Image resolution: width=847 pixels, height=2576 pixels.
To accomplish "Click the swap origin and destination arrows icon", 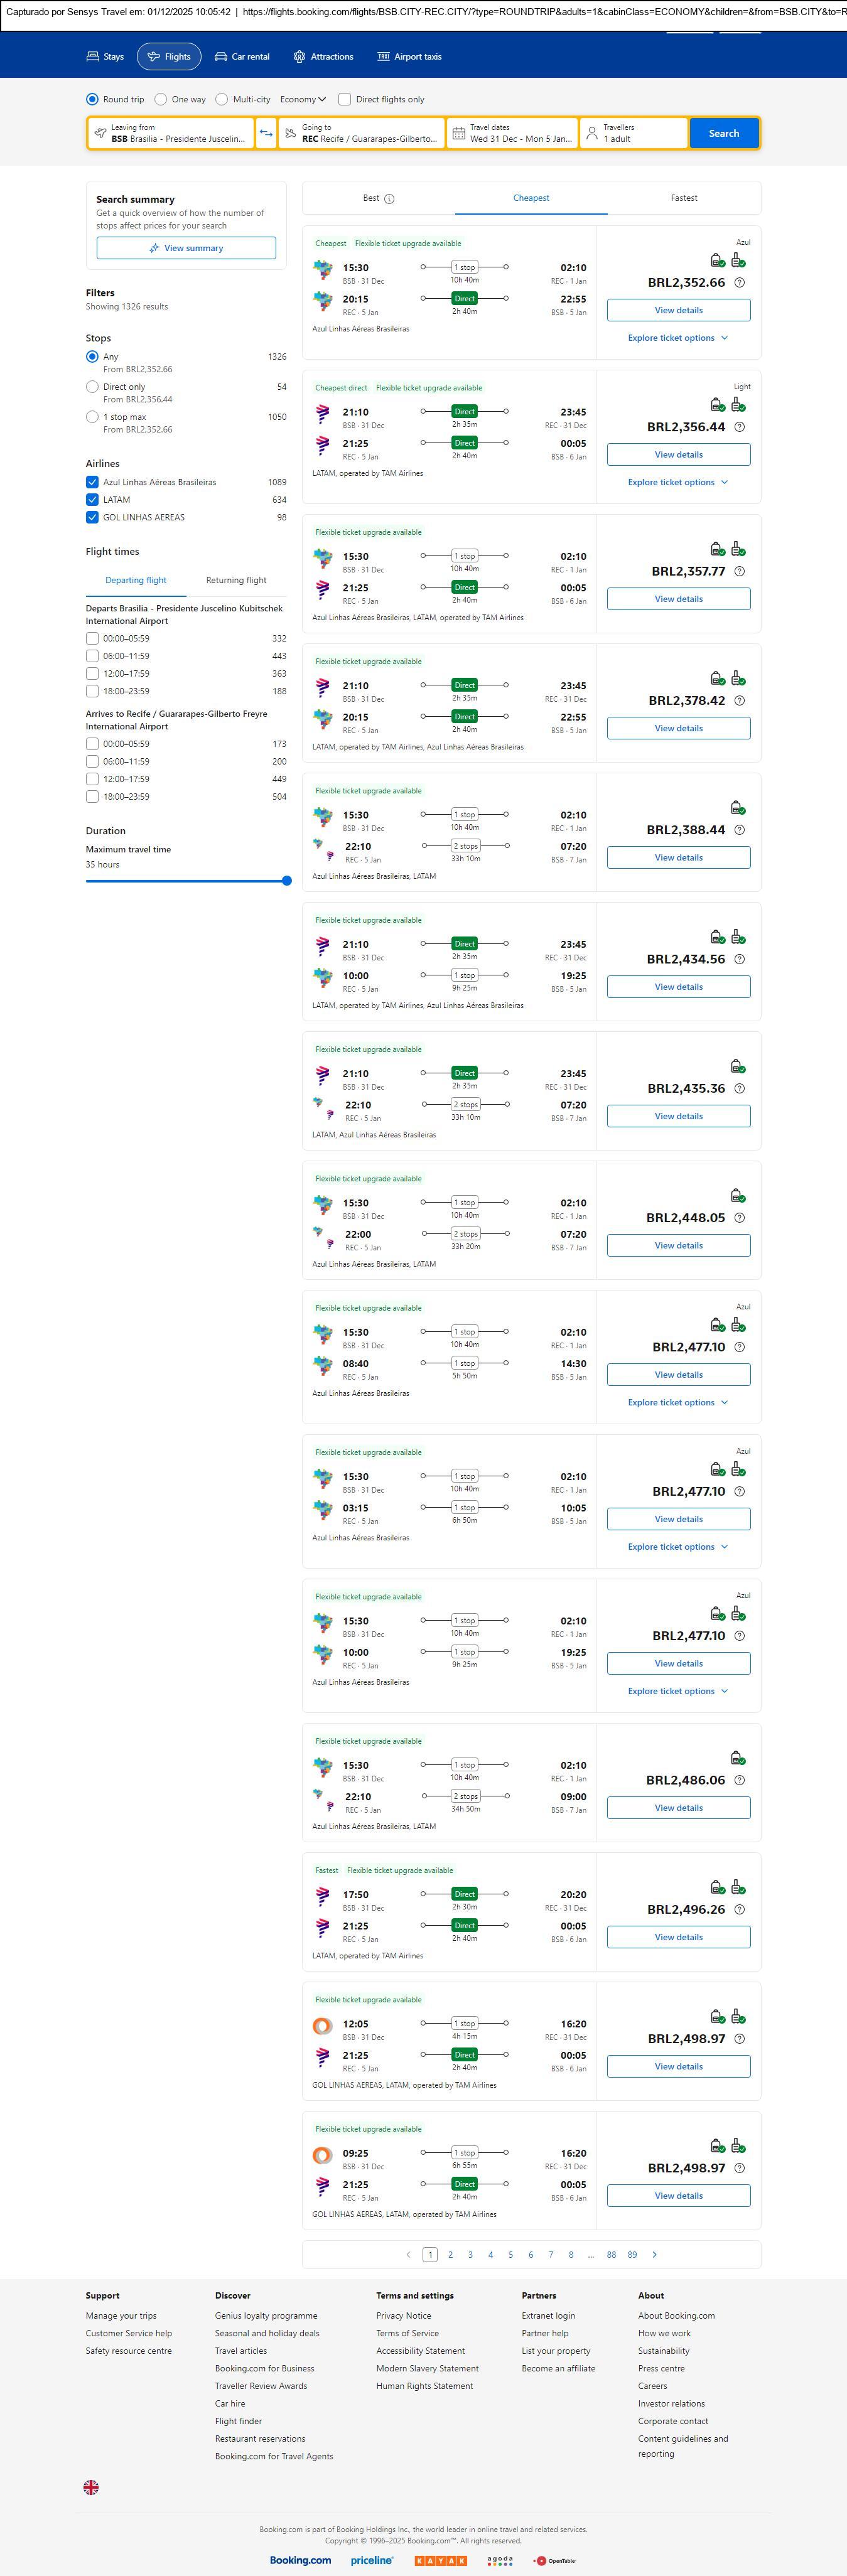I will coord(266,133).
